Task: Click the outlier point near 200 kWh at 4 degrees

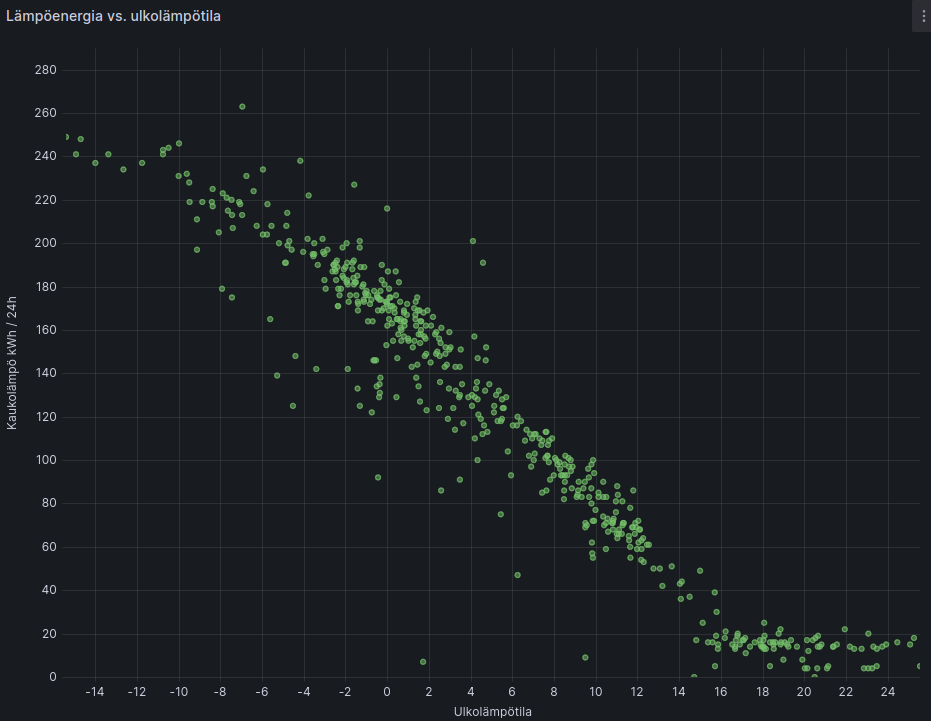Action: (472, 242)
